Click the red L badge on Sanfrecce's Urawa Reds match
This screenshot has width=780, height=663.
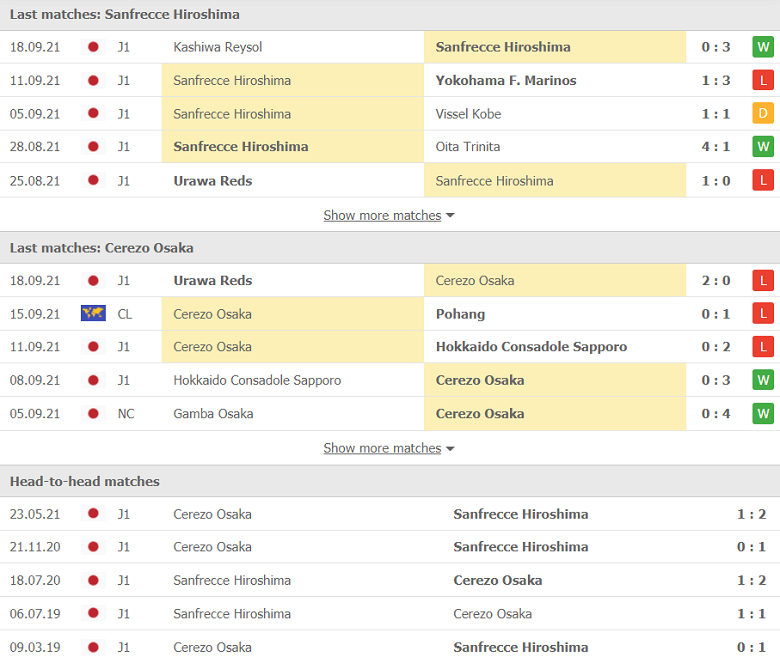(763, 181)
